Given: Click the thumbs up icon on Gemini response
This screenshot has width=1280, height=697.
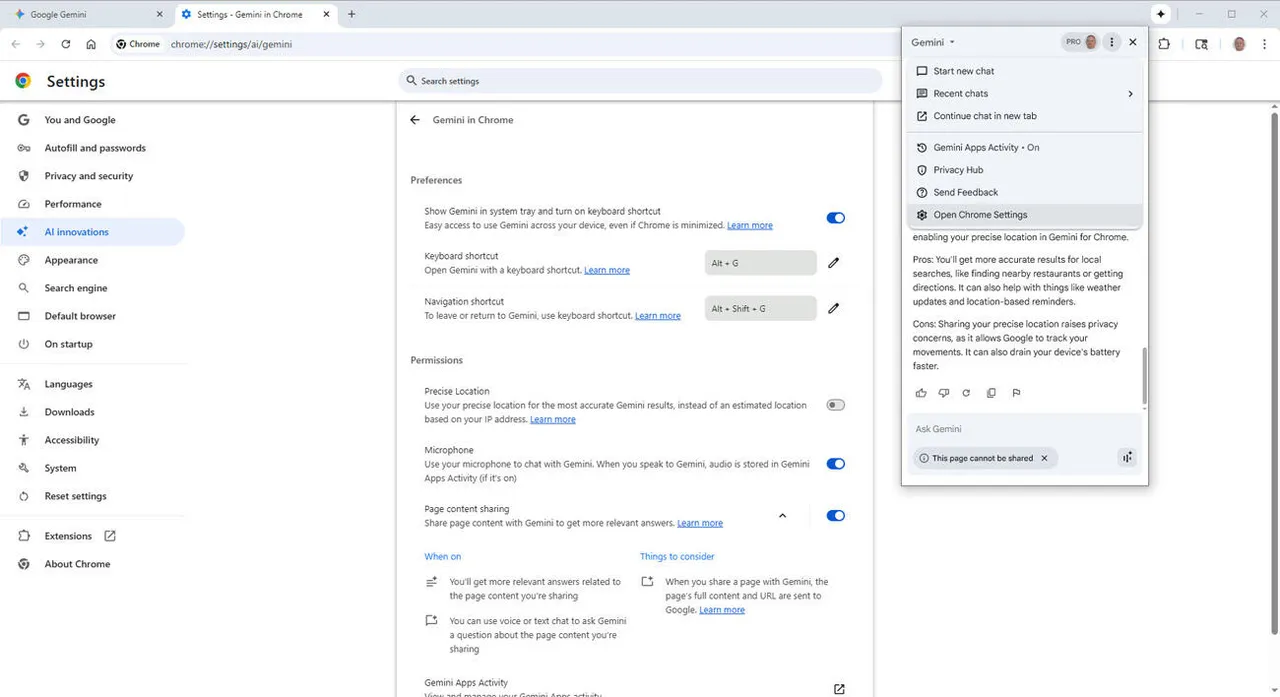Looking at the screenshot, I should tap(921, 393).
